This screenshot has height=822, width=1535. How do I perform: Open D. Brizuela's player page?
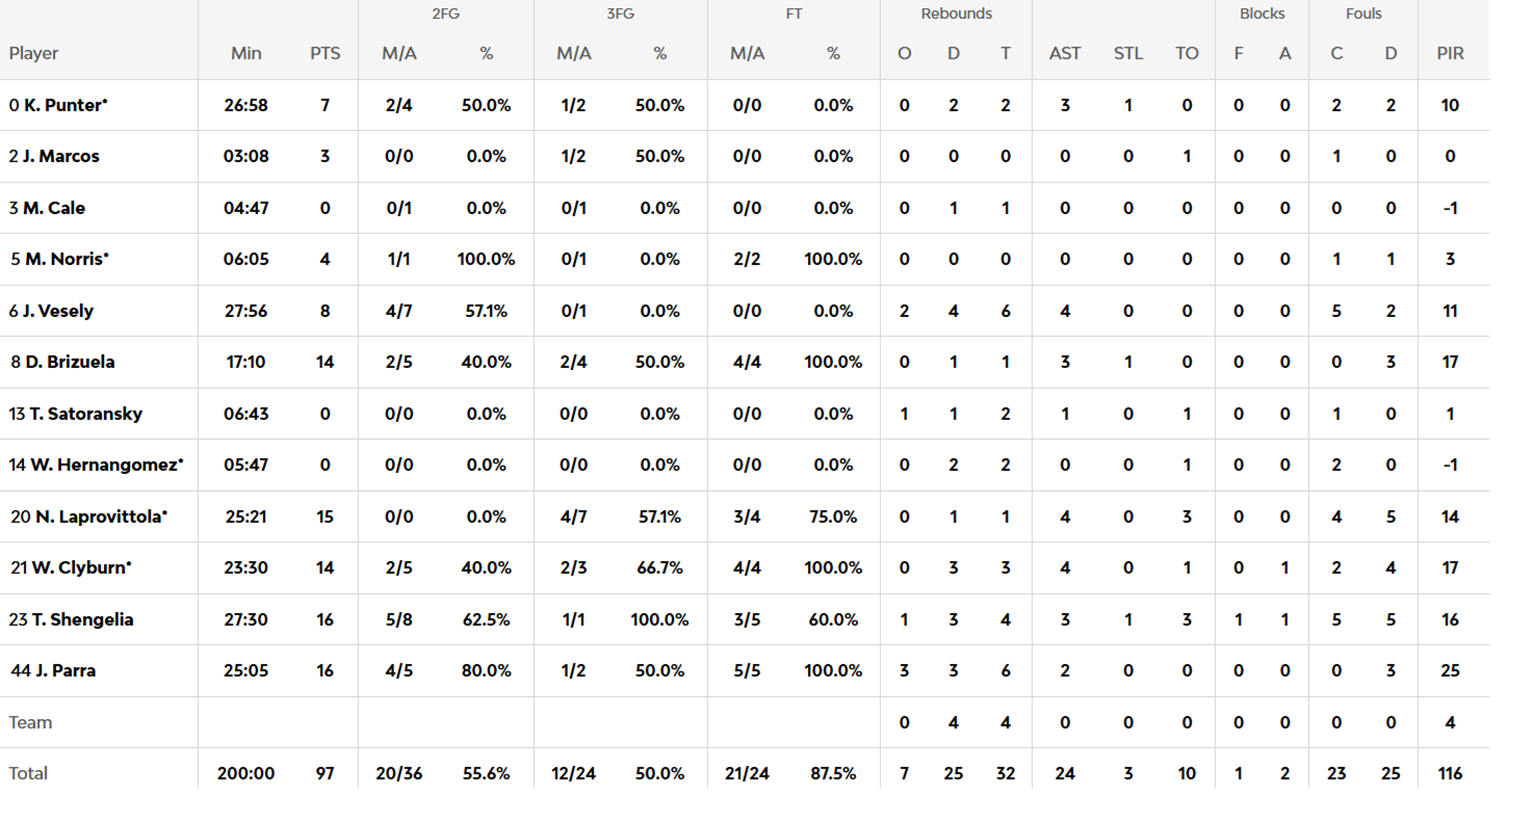(x=70, y=362)
